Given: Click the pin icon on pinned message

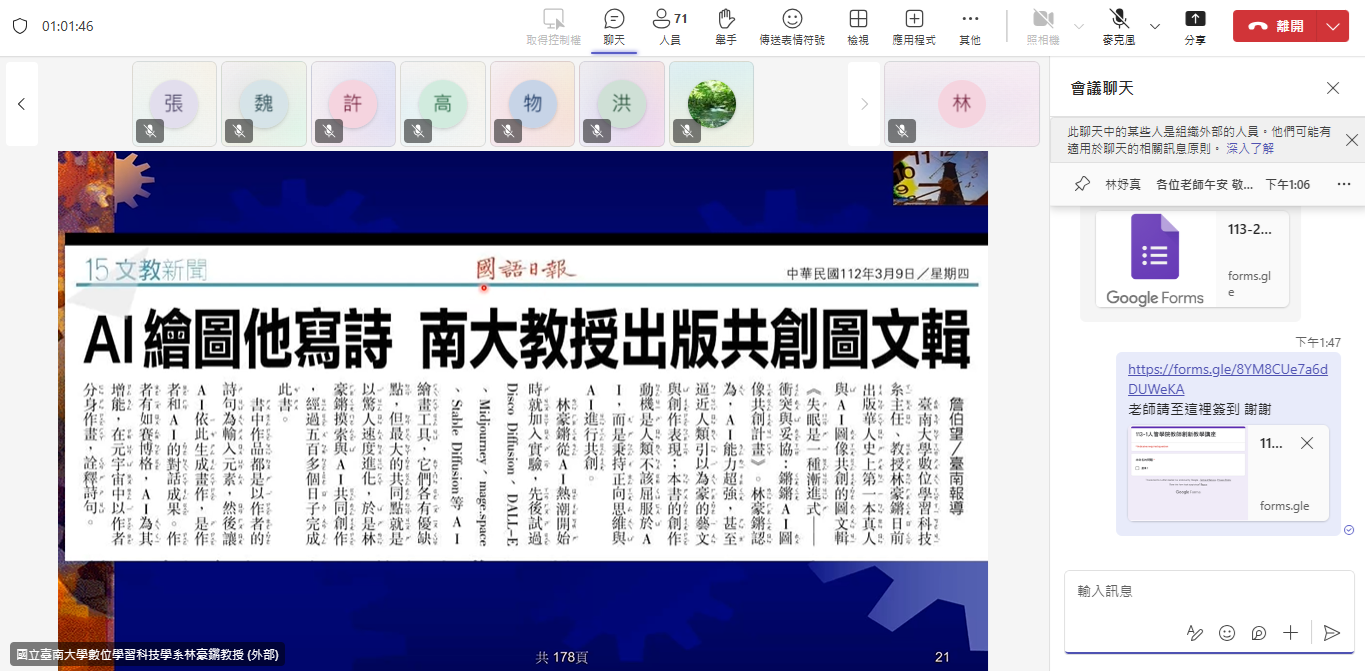Looking at the screenshot, I should 1081,184.
